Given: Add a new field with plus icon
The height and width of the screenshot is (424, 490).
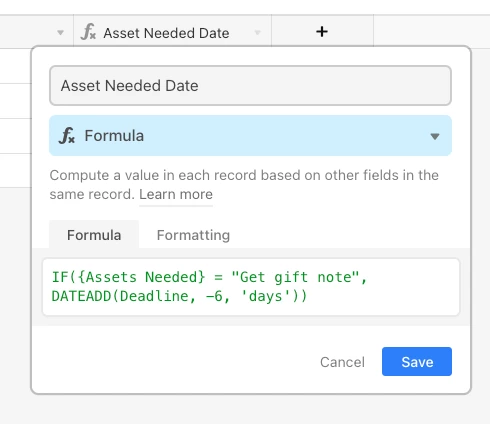Looking at the screenshot, I should tap(322, 32).
